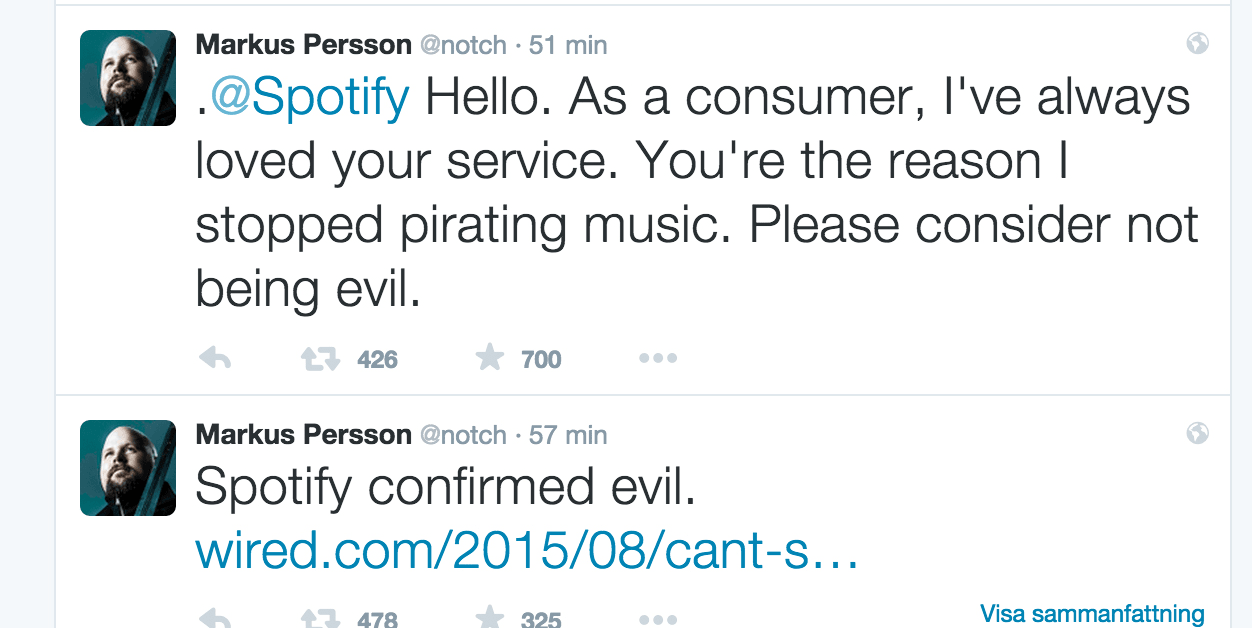Open the "57 min" timestamp permalink

click(568, 435)
